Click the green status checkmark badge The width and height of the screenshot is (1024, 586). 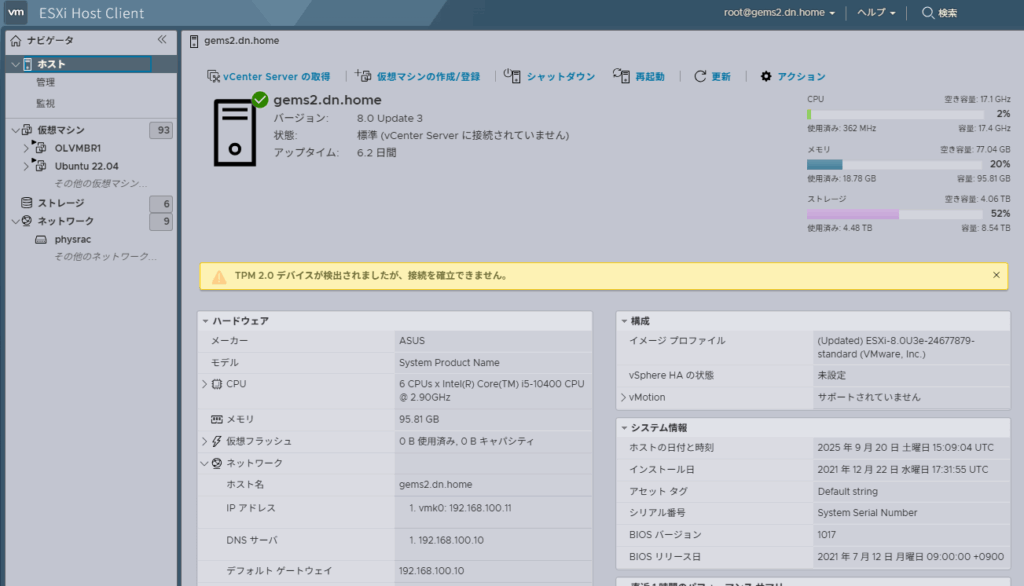click(x=260, y=99)
